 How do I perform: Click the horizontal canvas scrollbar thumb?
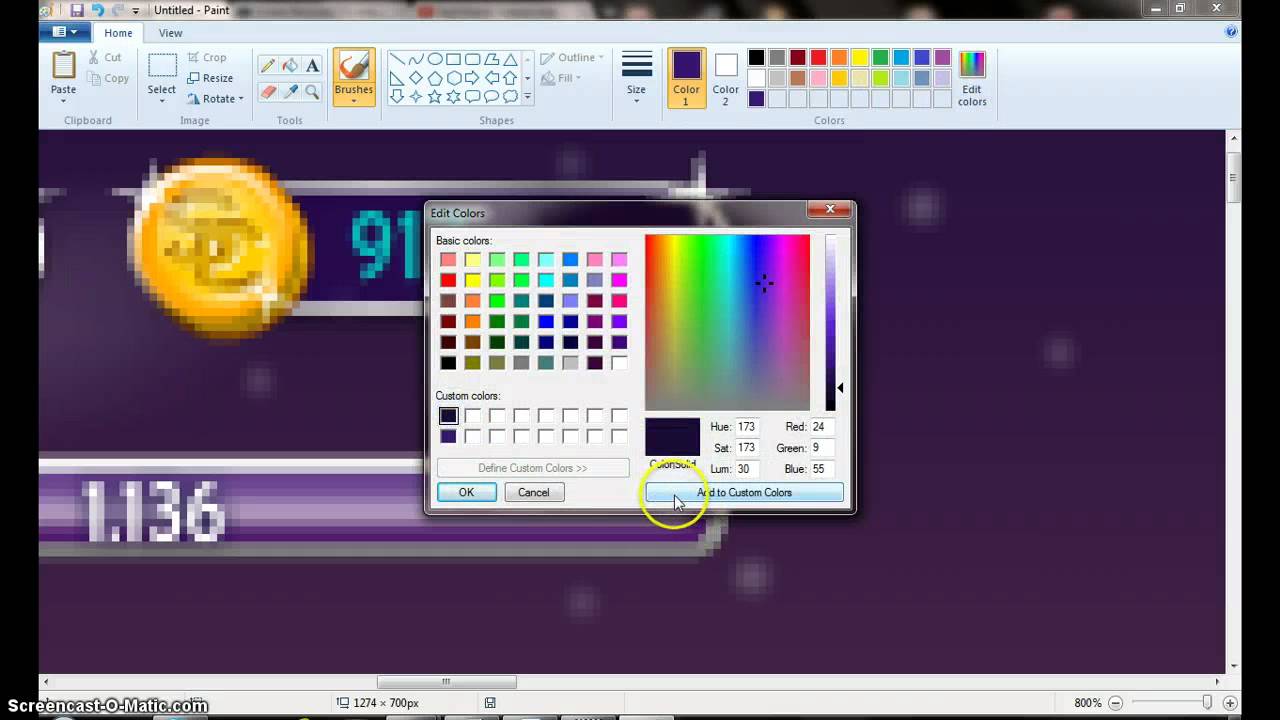pos(447,682)
